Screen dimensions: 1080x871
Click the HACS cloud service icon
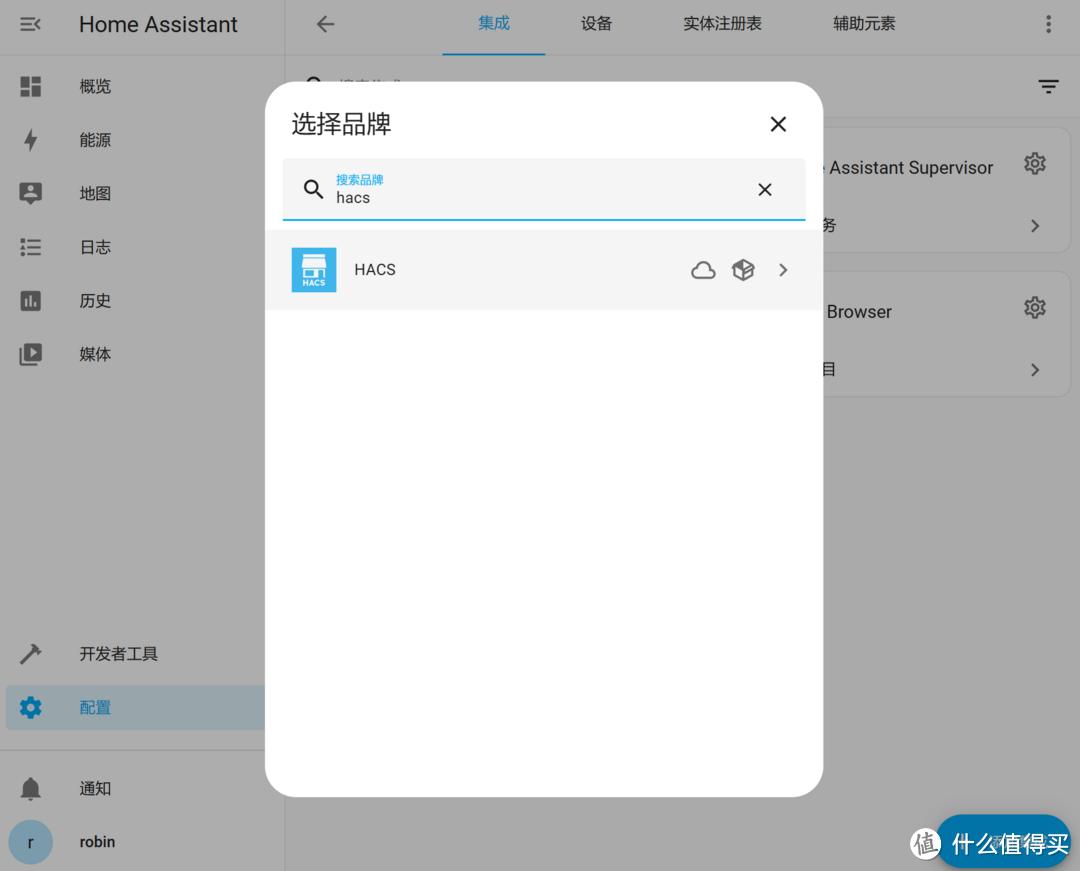coord(703,270)
